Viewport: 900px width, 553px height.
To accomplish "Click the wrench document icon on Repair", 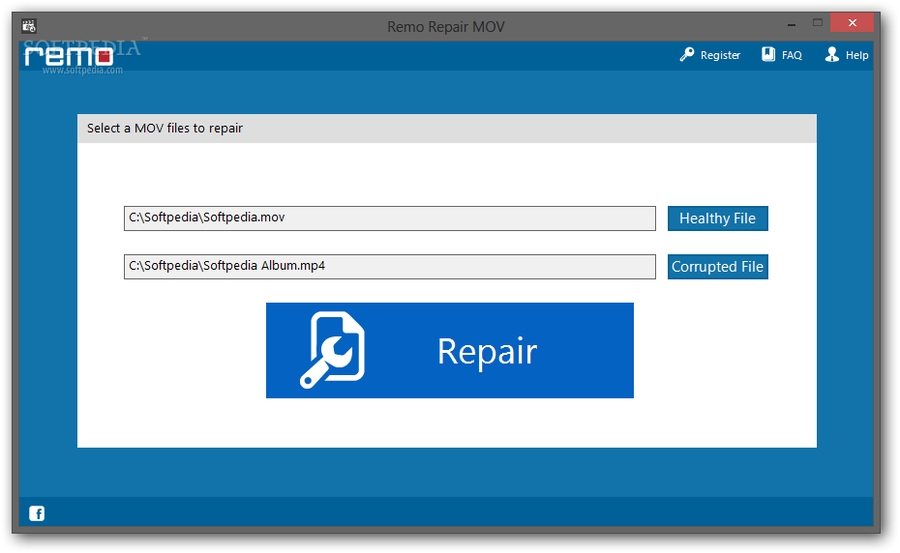I will click(332, 350).
